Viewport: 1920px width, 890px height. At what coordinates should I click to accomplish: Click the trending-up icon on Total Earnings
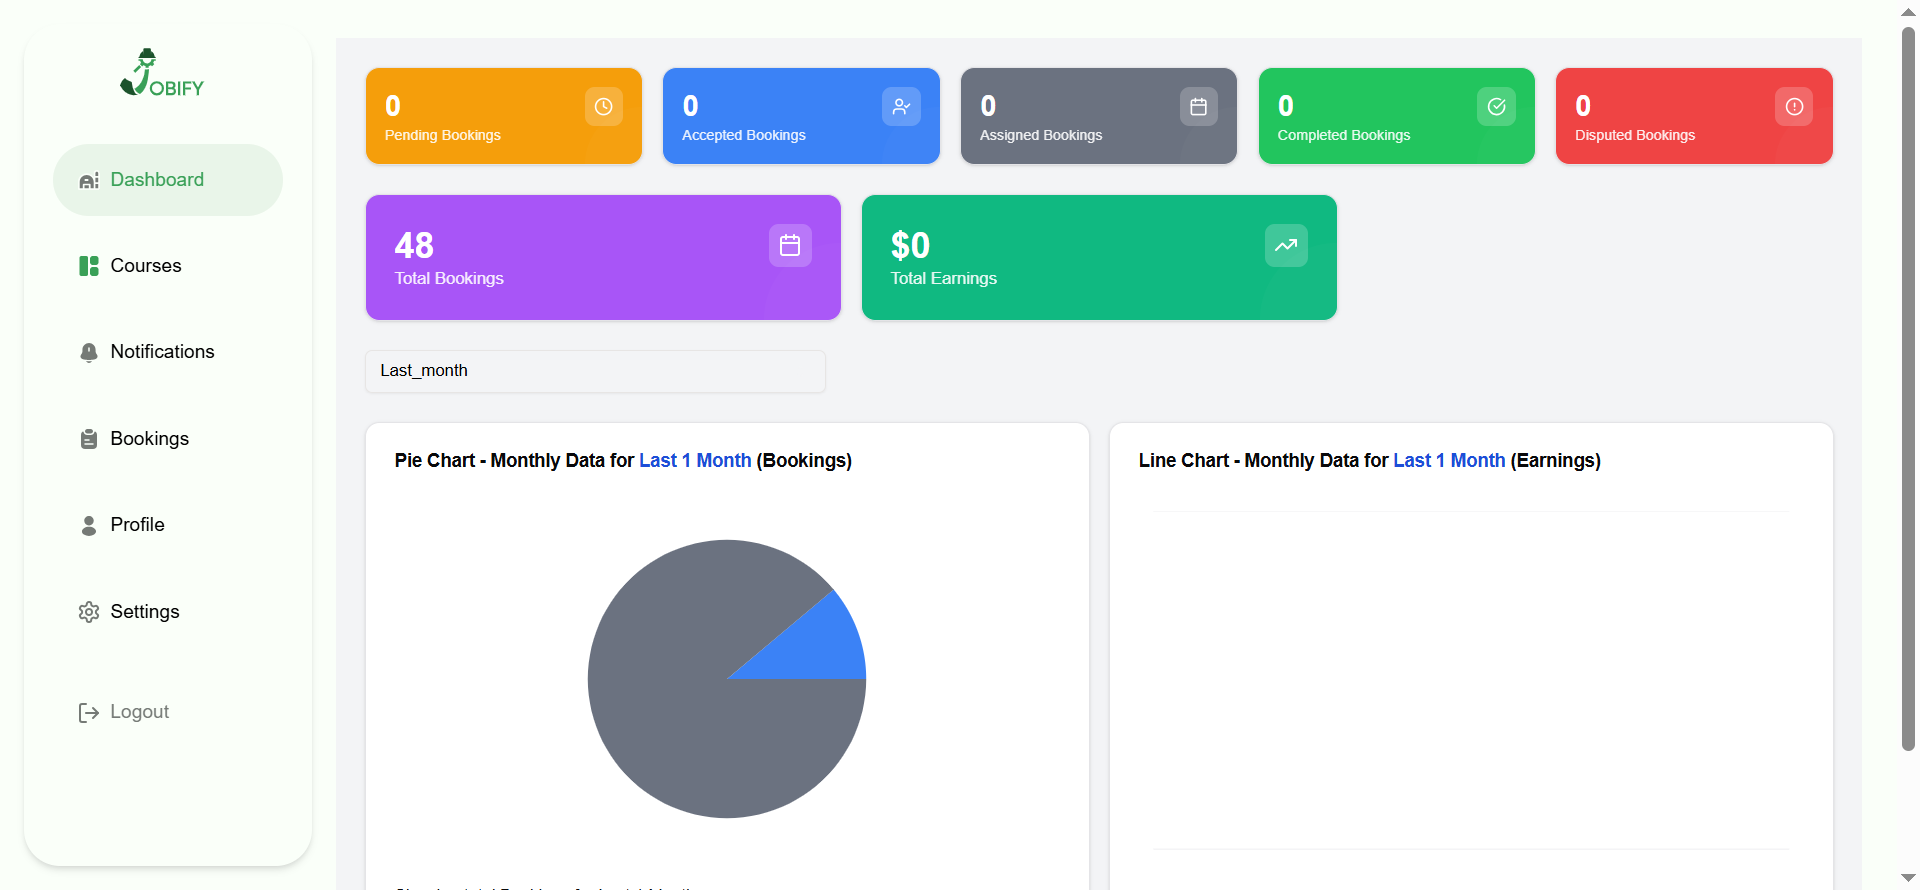(x=1286, y=246)
